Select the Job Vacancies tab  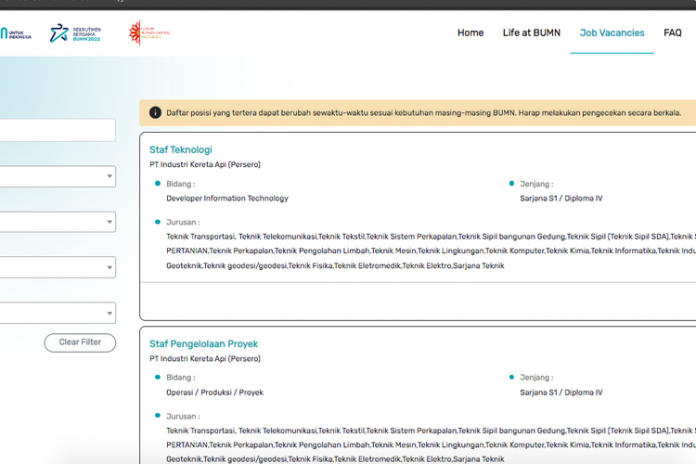[612, 33]
